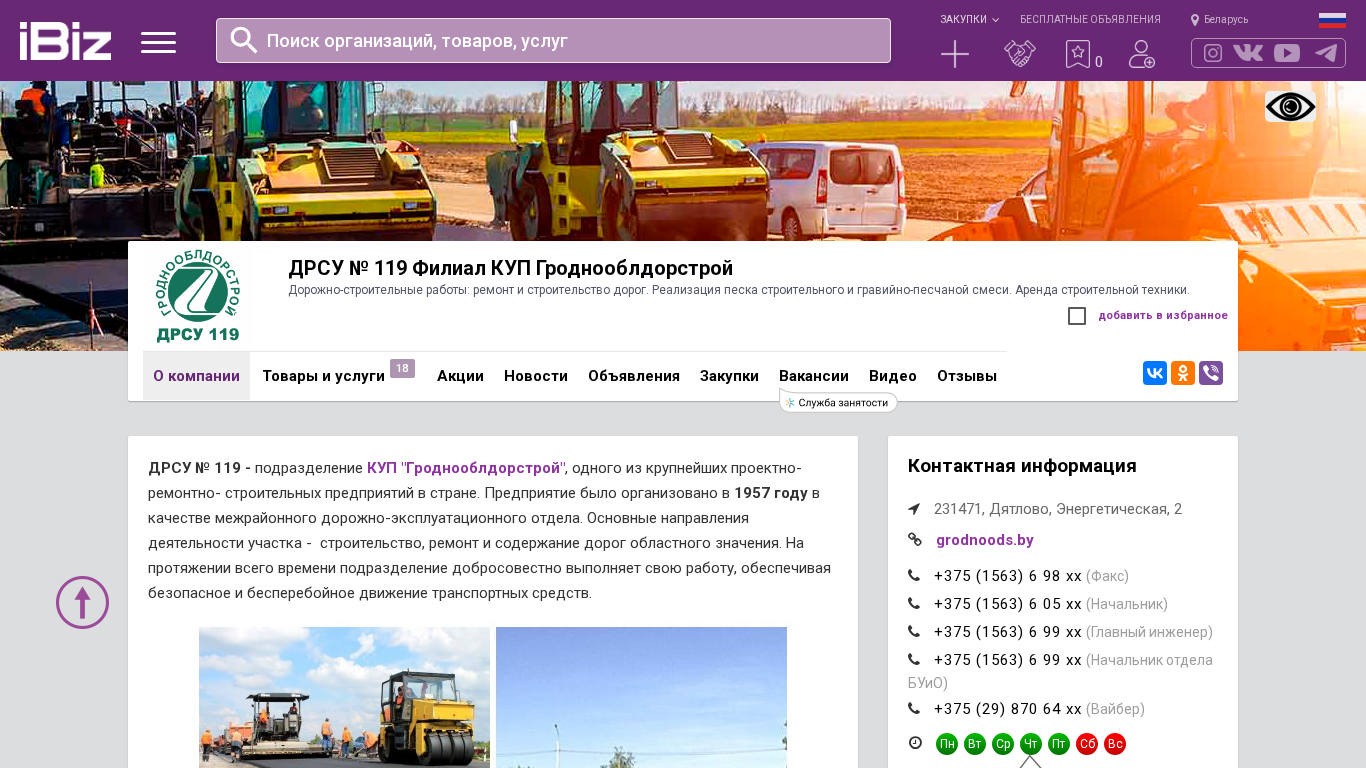1366x768 pixels.
Task: Select Sunday (Вс) working day
Action: click(1115, 744)
